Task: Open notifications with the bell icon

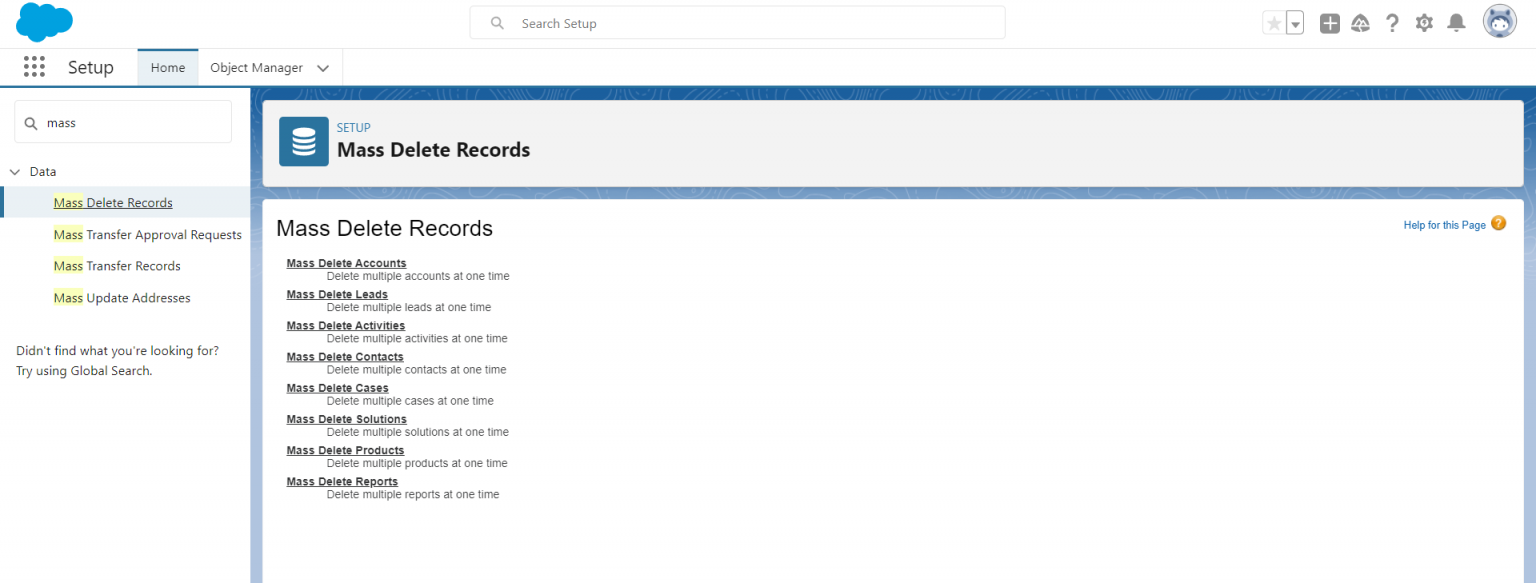Action: 1456,21
